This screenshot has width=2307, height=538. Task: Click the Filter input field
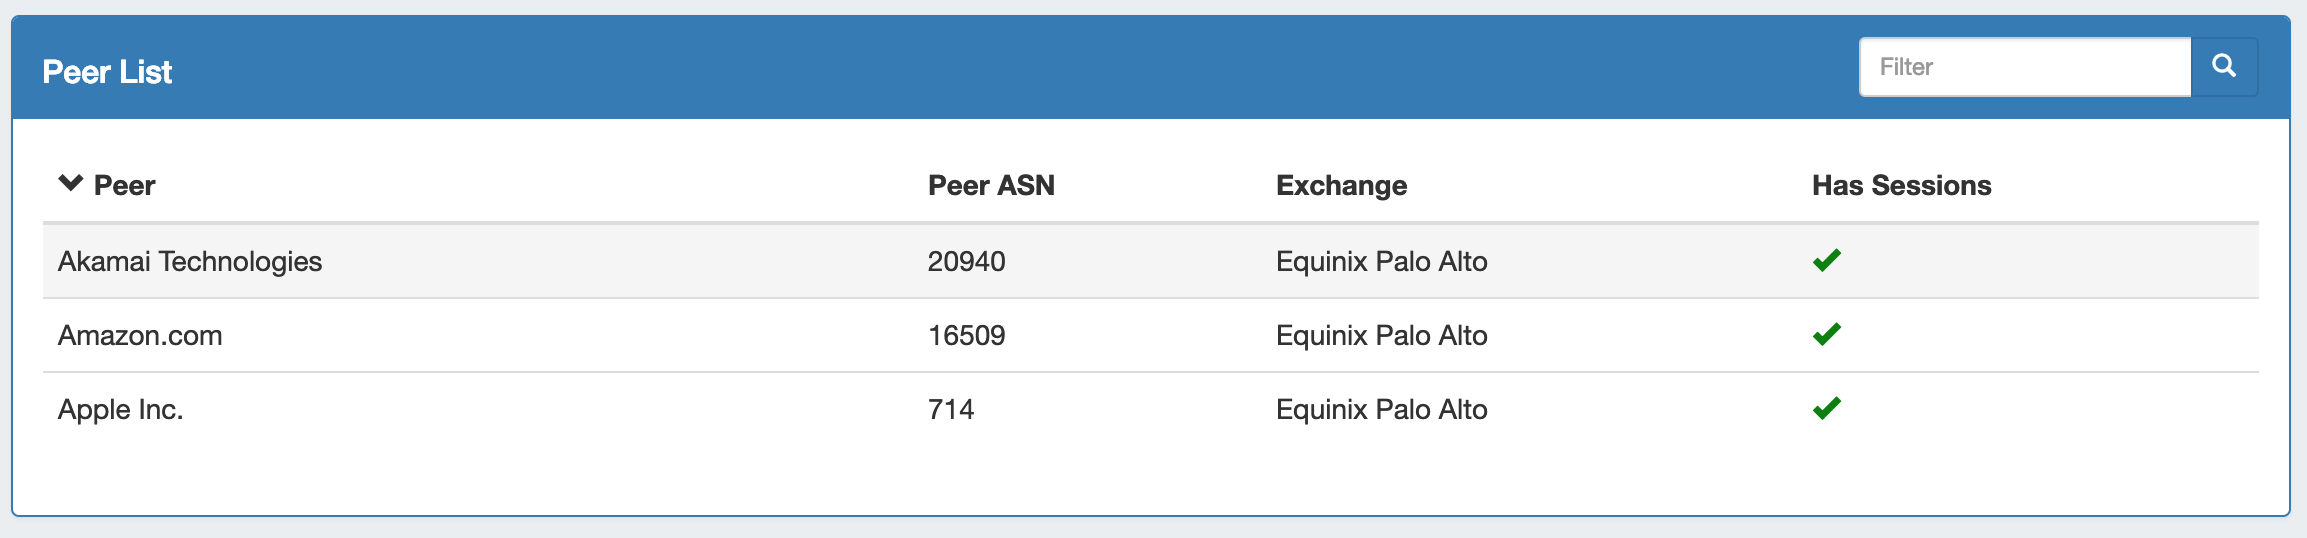2024,67
